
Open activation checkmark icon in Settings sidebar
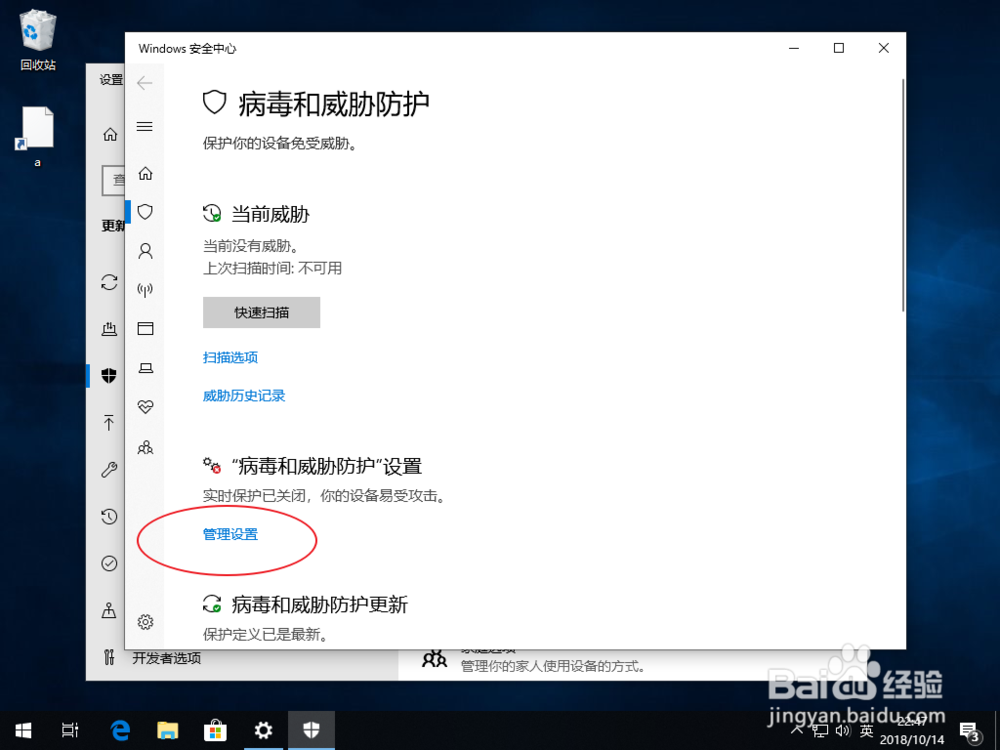coord(109,563)
